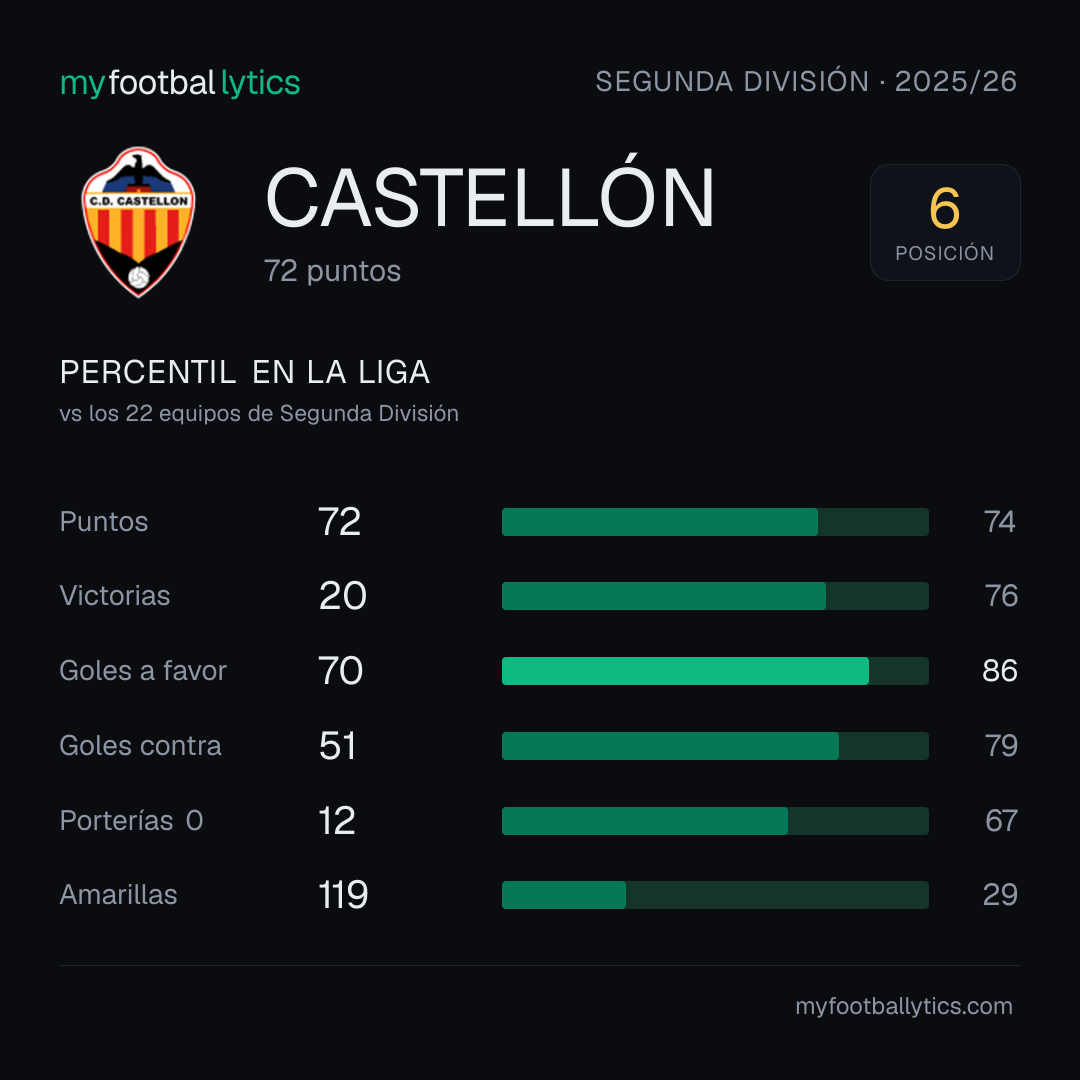The height and width of the screenshot is (1080, 1080).
Task: Open the myfootballytics.com footer link
Action: pos(904,1006)
